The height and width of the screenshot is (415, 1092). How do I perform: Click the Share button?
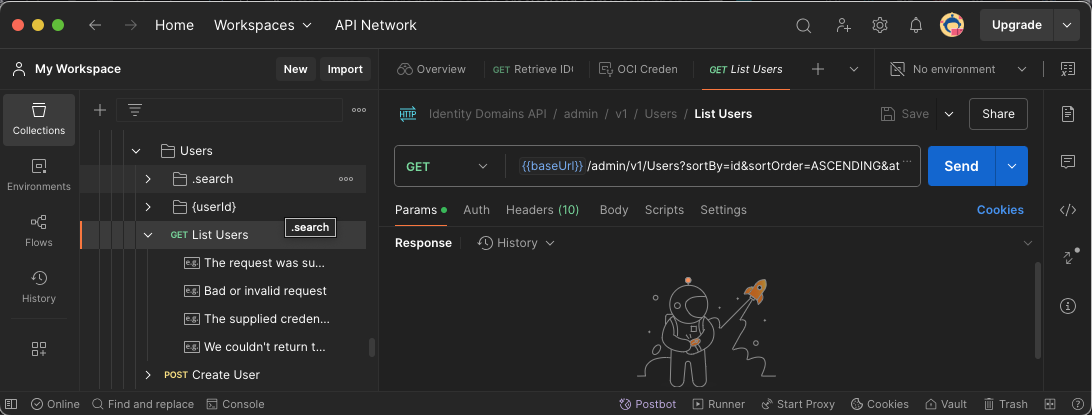coord(998,113)
